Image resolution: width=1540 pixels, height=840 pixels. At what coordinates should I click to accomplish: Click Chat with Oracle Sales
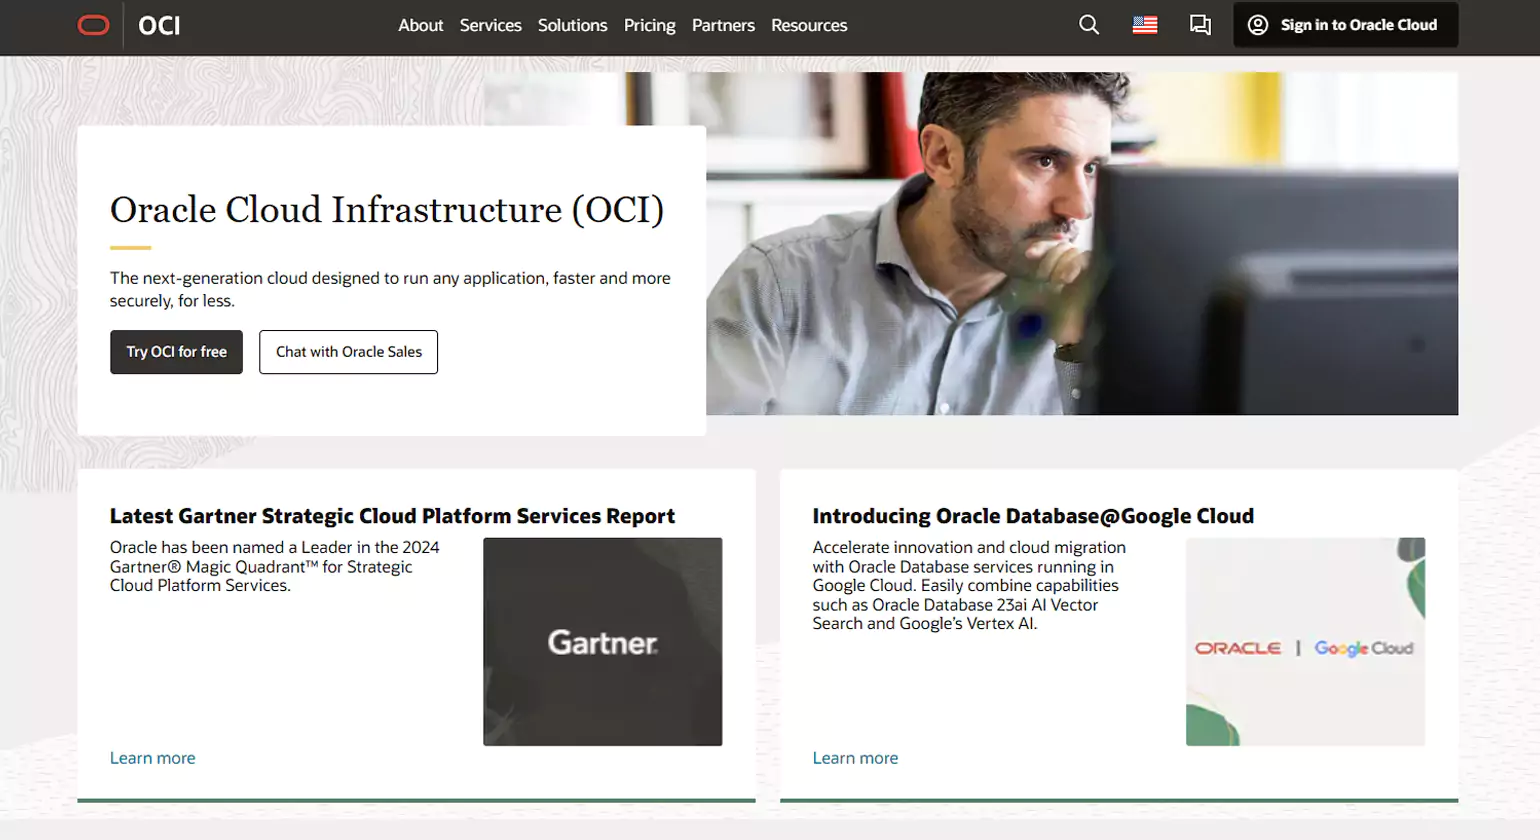(348, 352)
